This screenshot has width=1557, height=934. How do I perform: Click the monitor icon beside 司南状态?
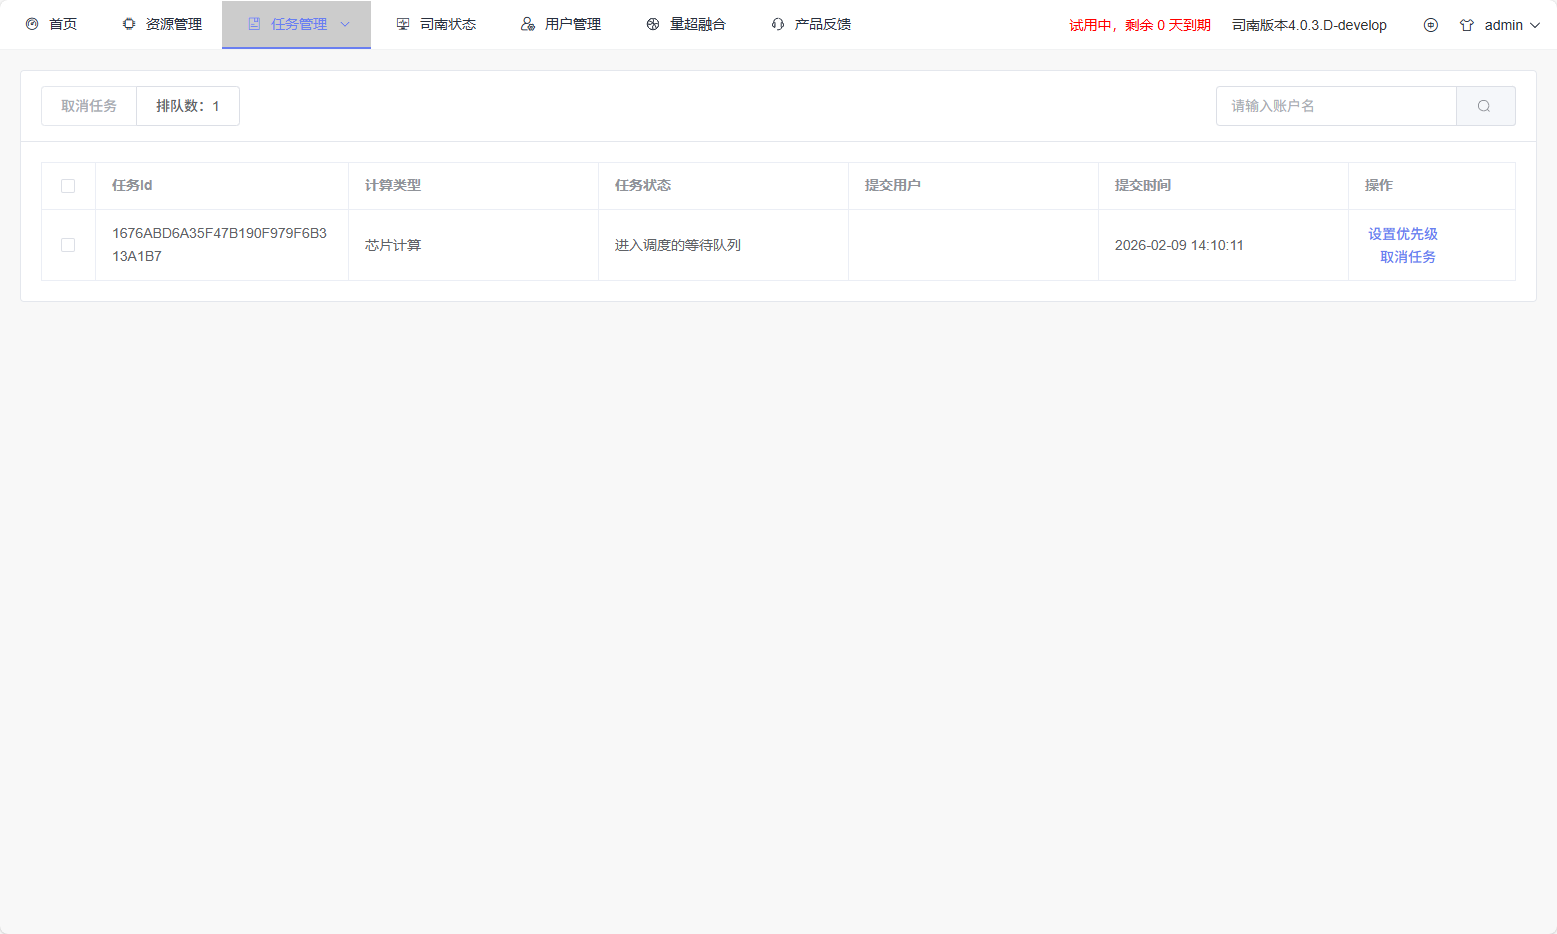403,24
